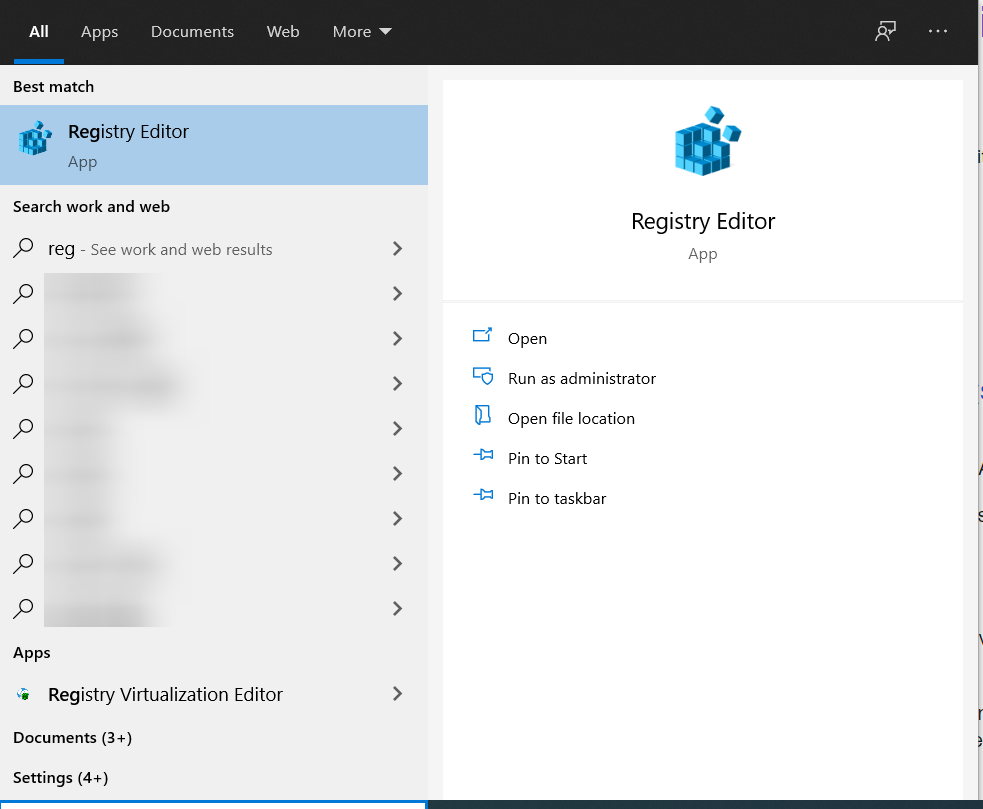The image size is (983, 809).
Task: Click the Run as administrator shield icon
Action: coord(483,377)
